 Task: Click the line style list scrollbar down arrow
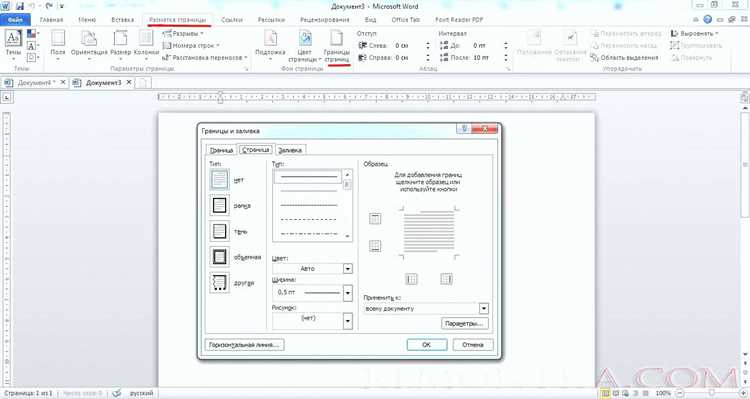click(347, 236)
